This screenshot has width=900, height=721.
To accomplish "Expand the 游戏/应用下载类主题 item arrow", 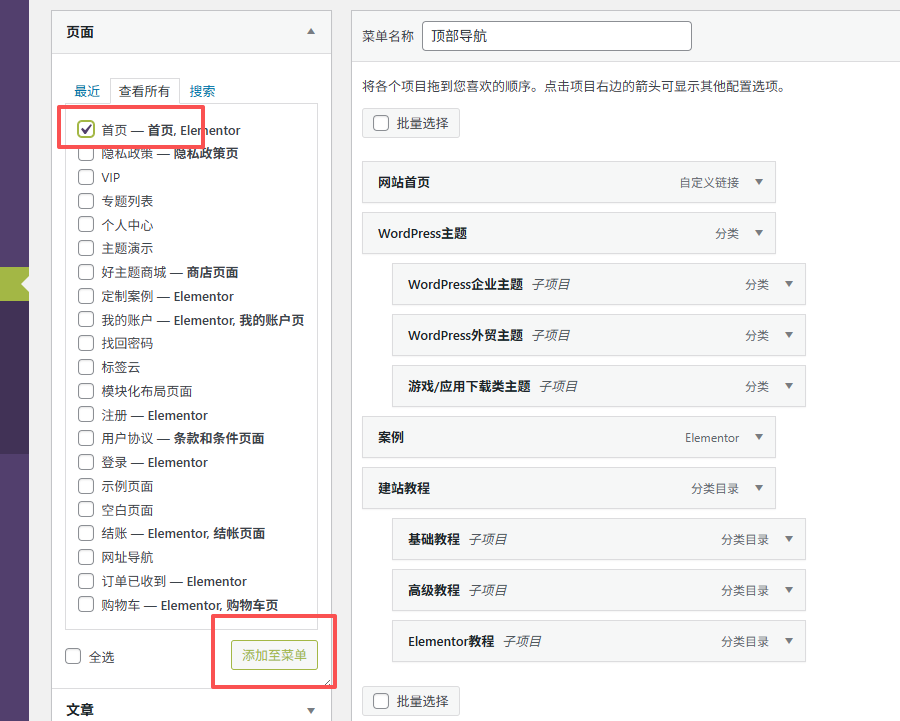I will pos(789,386).
